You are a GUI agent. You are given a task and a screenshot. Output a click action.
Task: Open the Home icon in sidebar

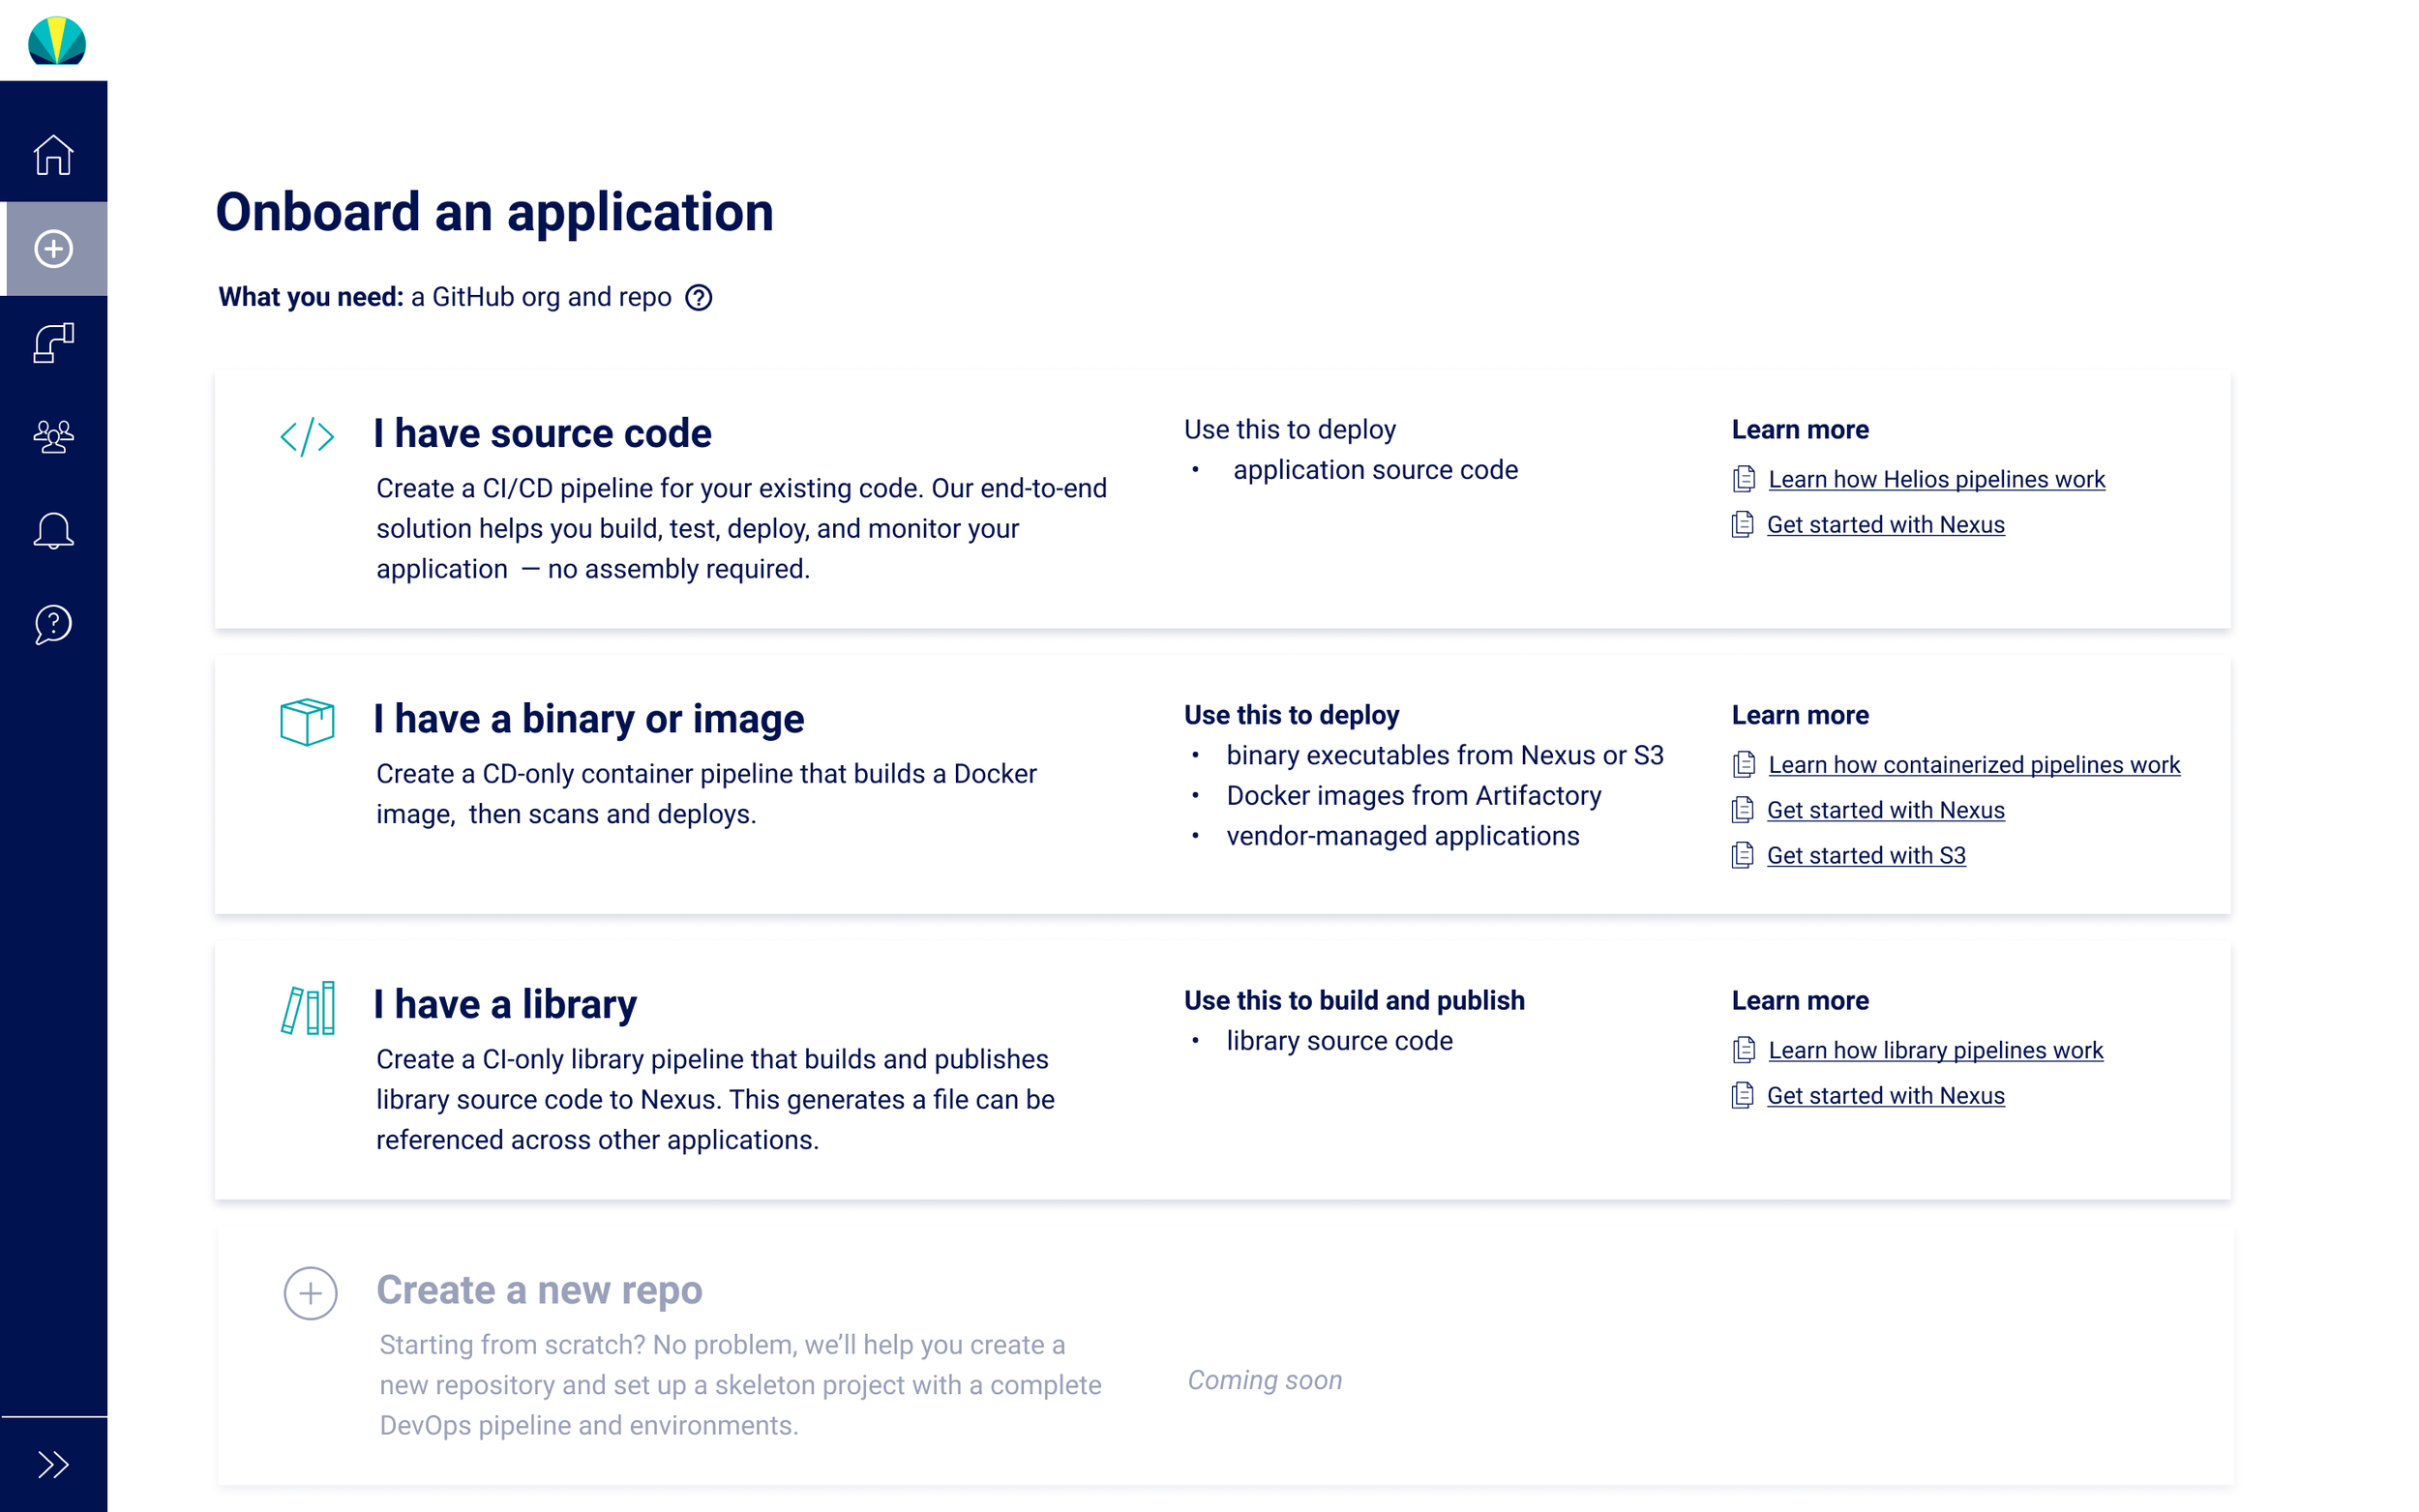click(53, 155)
